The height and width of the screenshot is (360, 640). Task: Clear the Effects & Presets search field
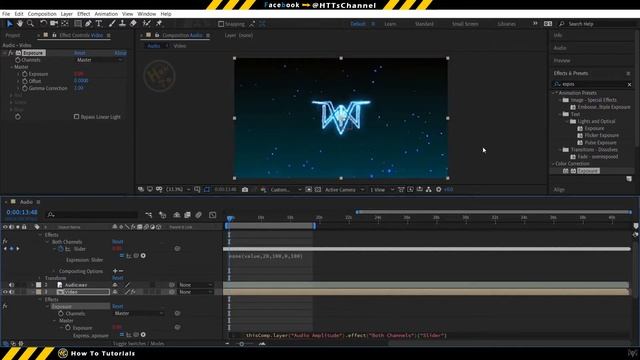click(629, 84)
